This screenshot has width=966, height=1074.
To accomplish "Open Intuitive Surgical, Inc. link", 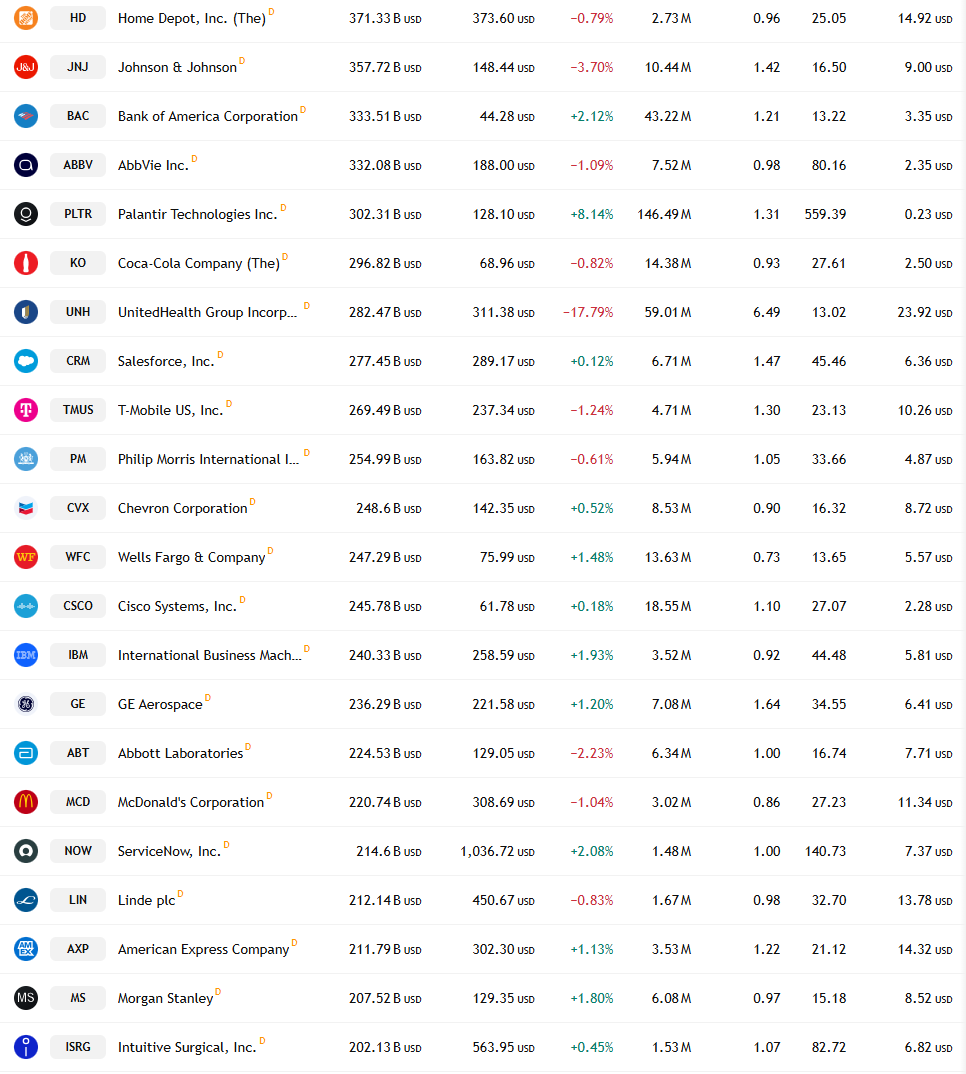I will [187, 1047].
